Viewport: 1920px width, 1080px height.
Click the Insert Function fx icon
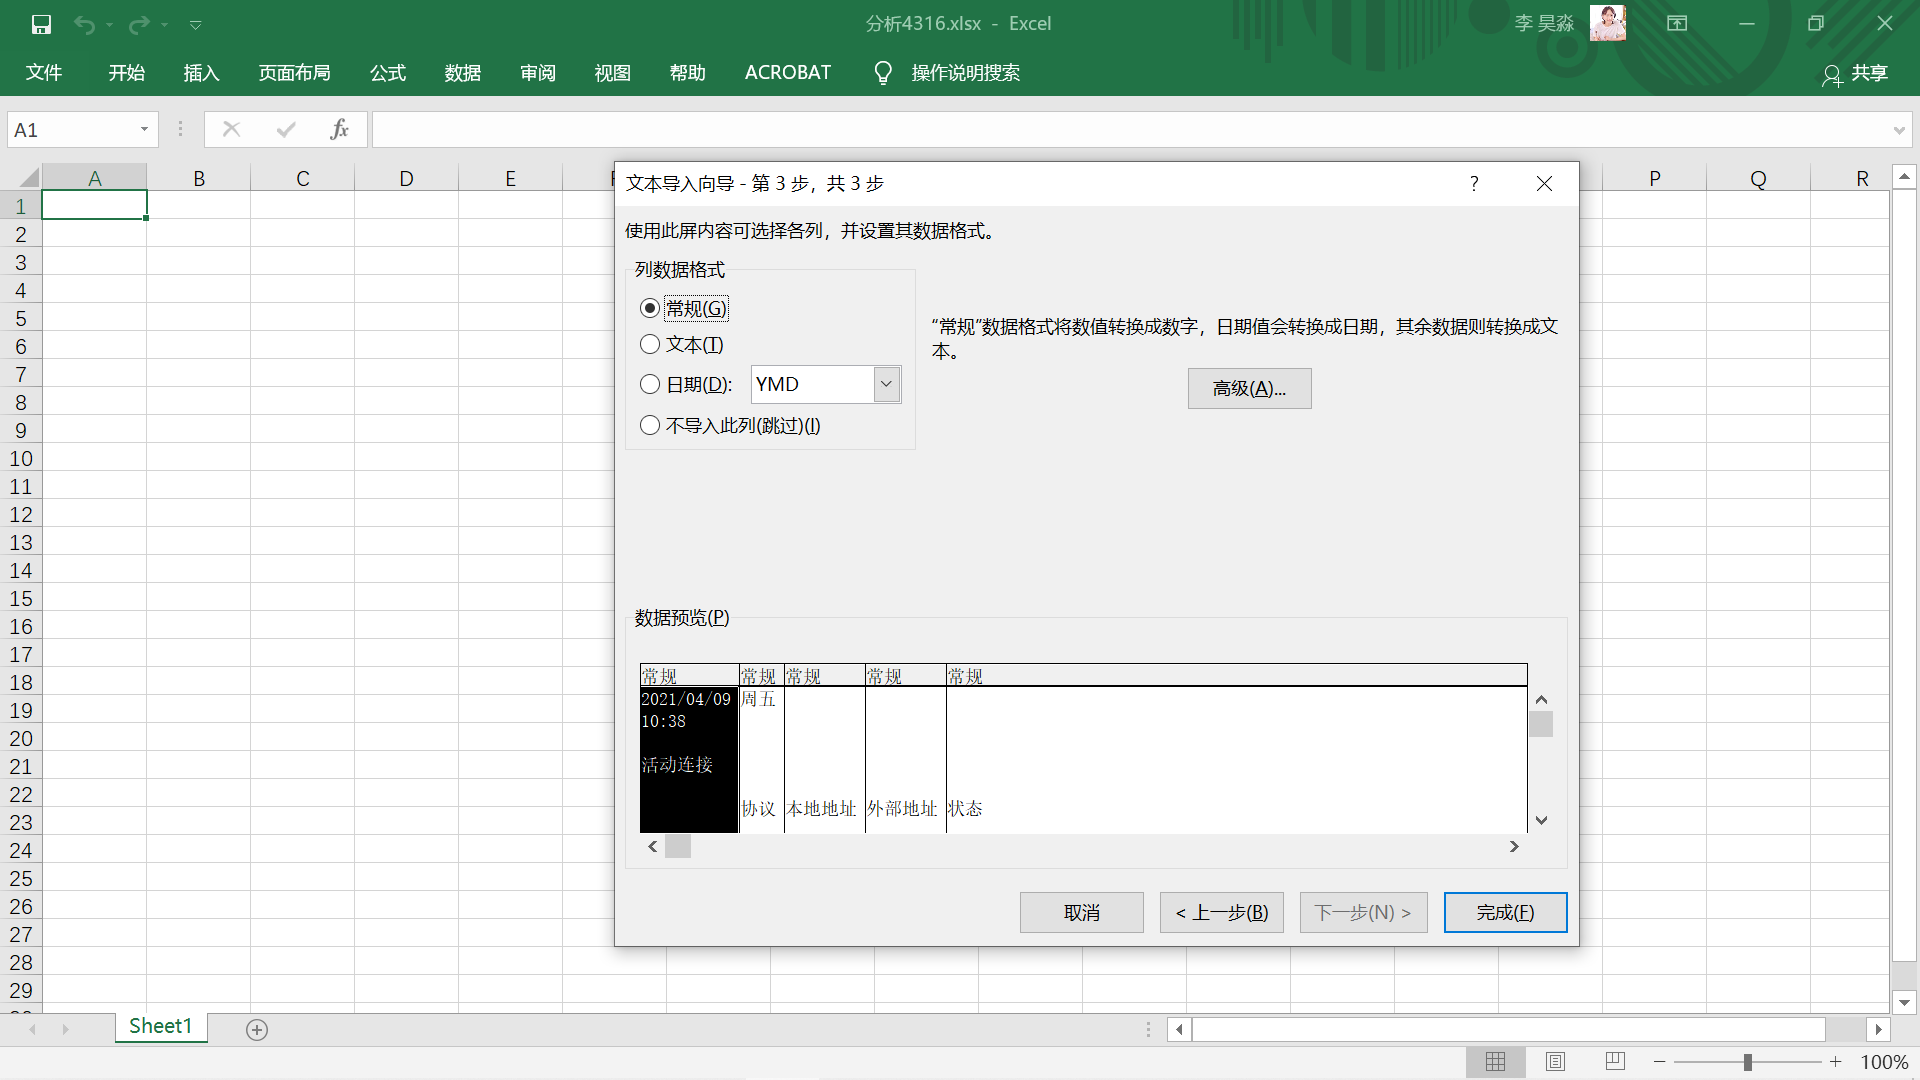click(339, 129)
